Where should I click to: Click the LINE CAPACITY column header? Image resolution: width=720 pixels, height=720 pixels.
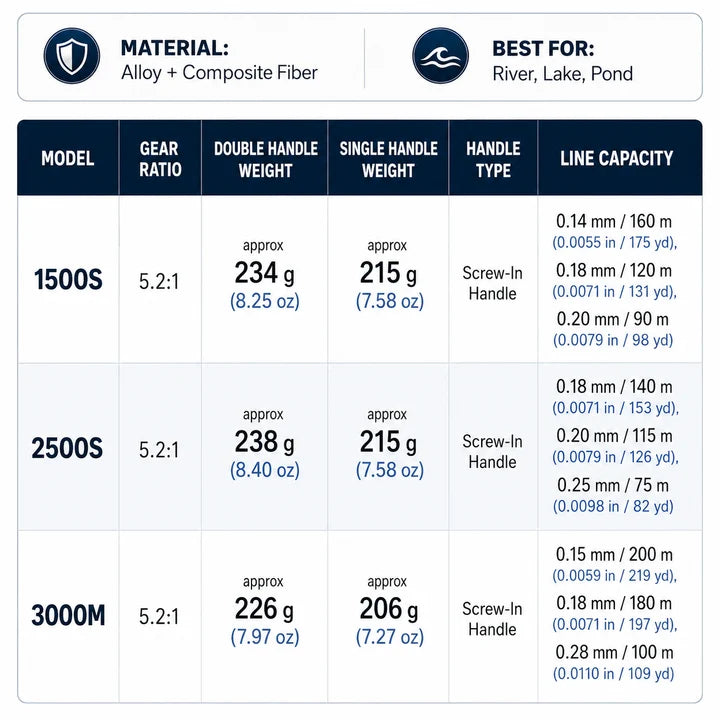click(x=616, y=158)
